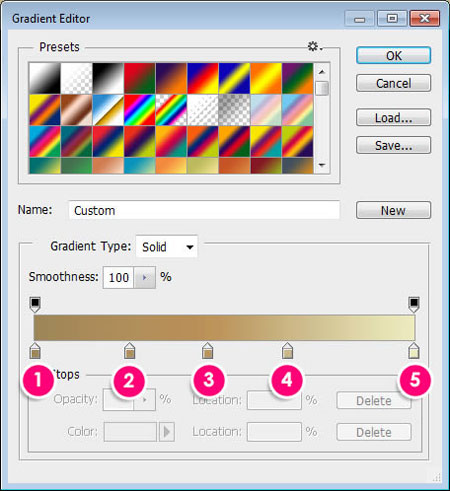Click the opacity Location field
Viewport: 450px width, 491px height.
(274, 399)
